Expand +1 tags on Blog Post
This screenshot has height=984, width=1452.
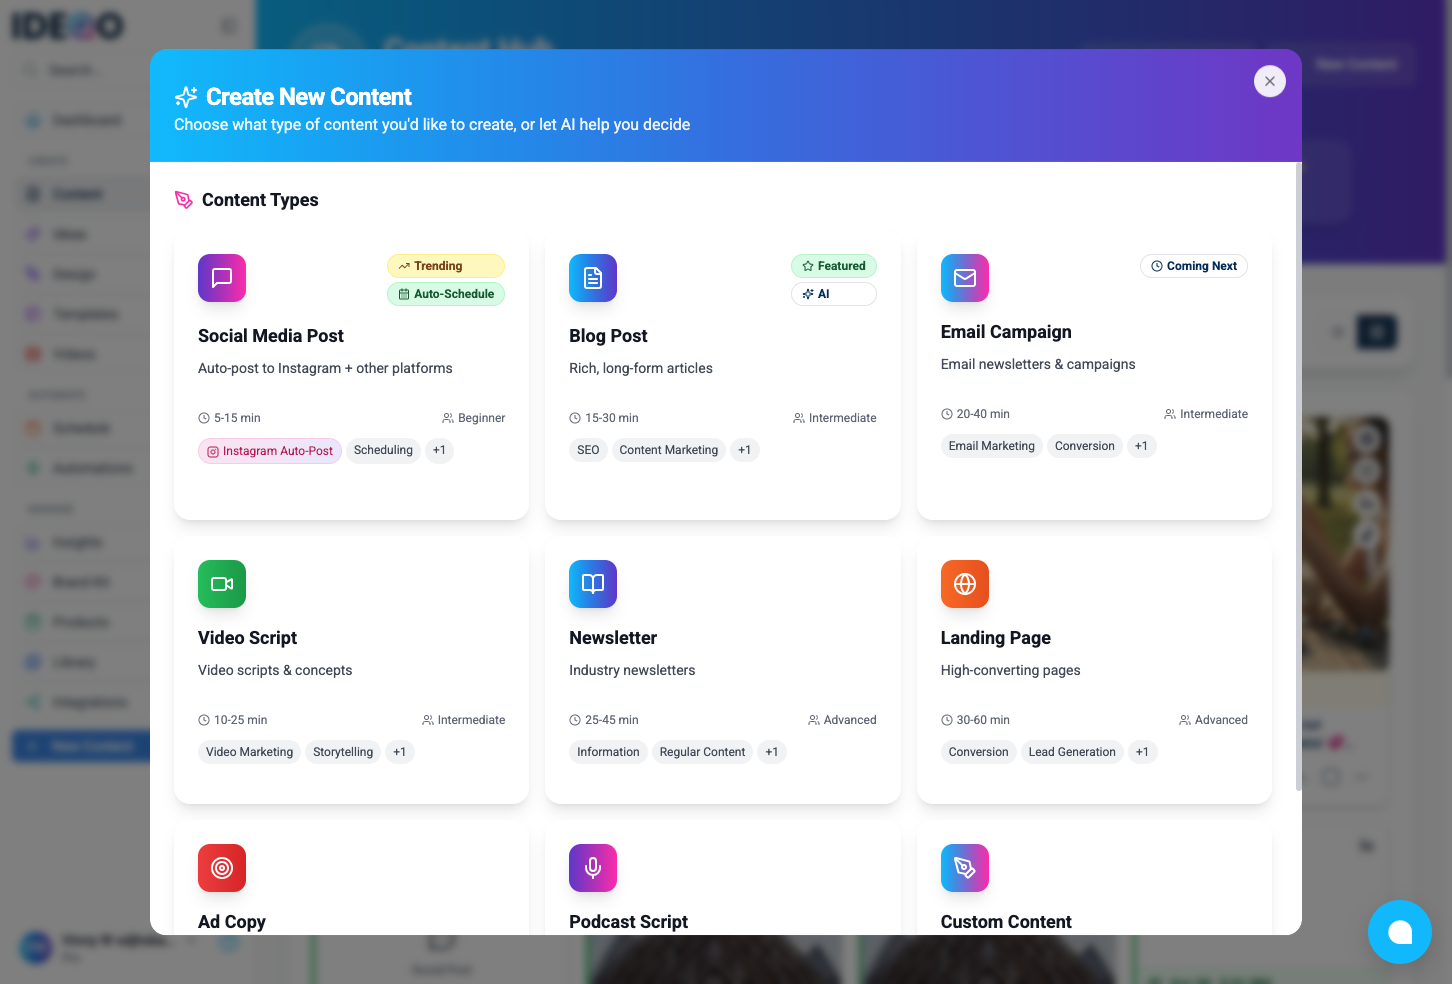(x=745, y=450)
